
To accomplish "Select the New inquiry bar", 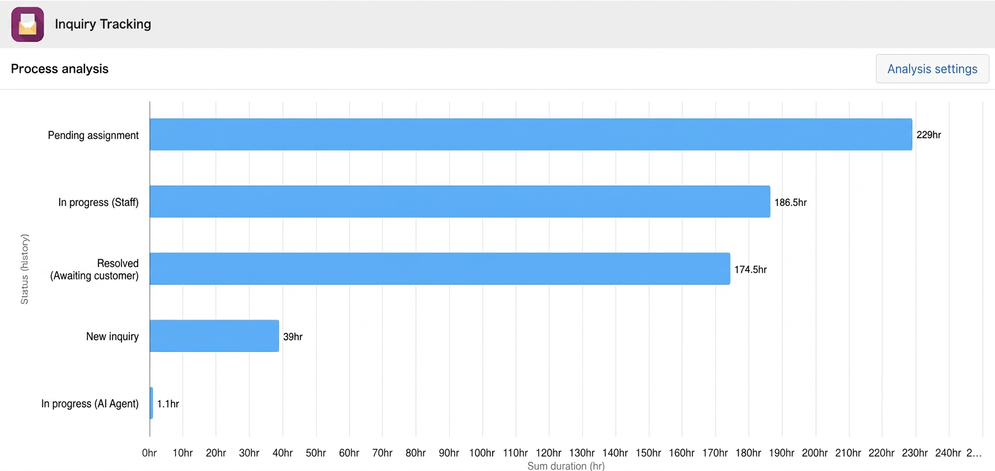I will tap(214, 336).
